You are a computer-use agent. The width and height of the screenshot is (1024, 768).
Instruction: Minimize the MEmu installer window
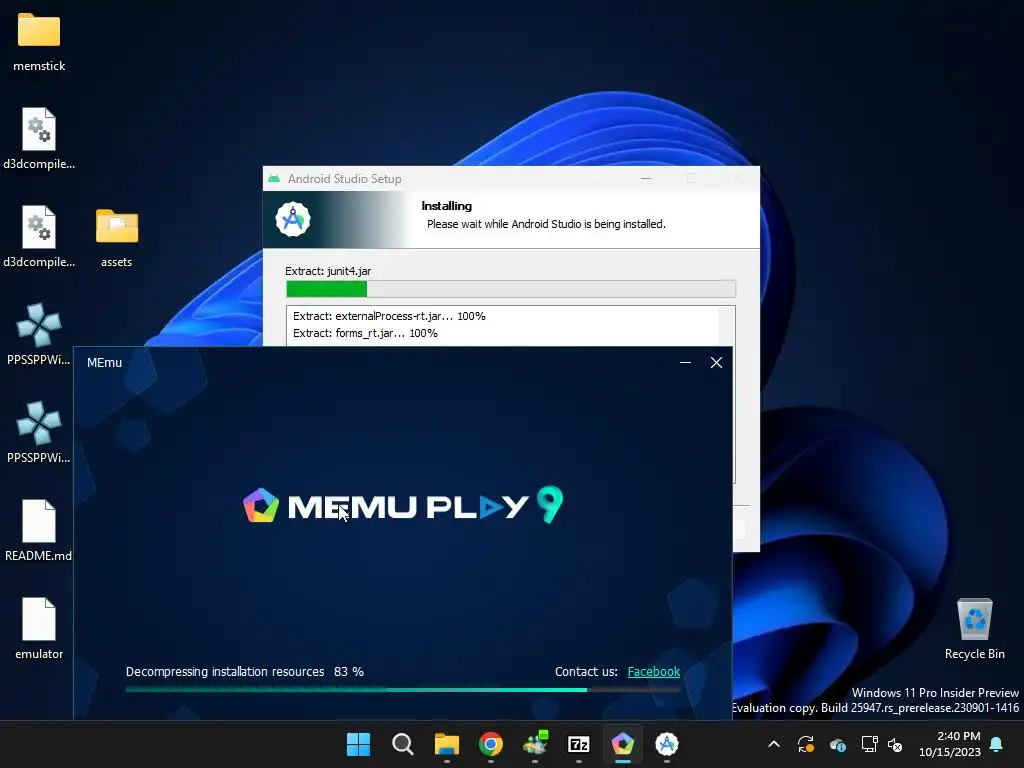685,362
